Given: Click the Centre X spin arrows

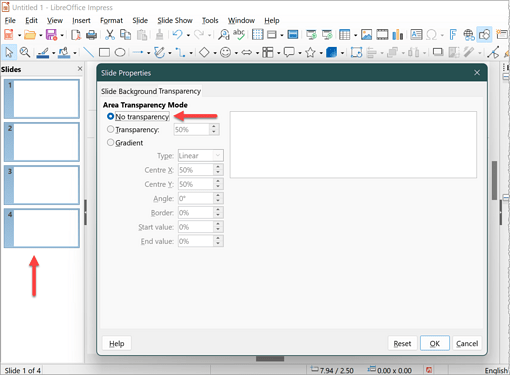Looking at the screenshot, I should [x=218, y=170].
